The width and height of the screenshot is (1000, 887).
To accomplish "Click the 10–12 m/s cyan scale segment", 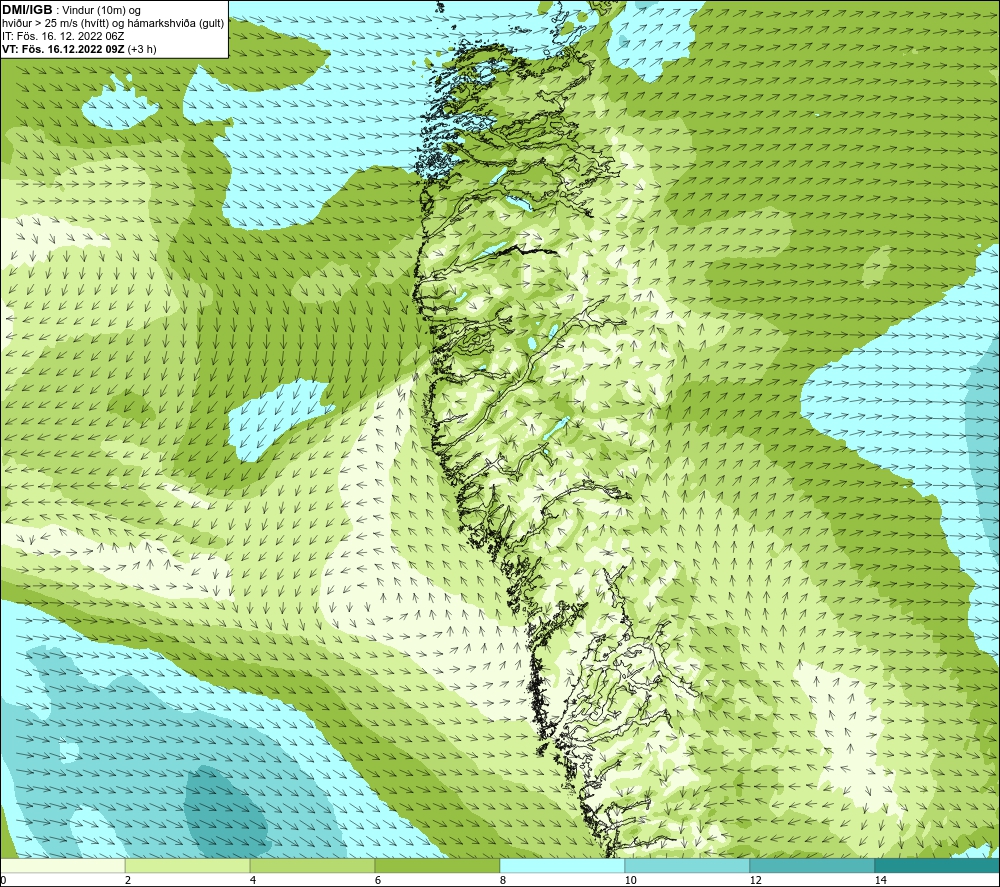I will pyautogui.click(x=688, y=866).
